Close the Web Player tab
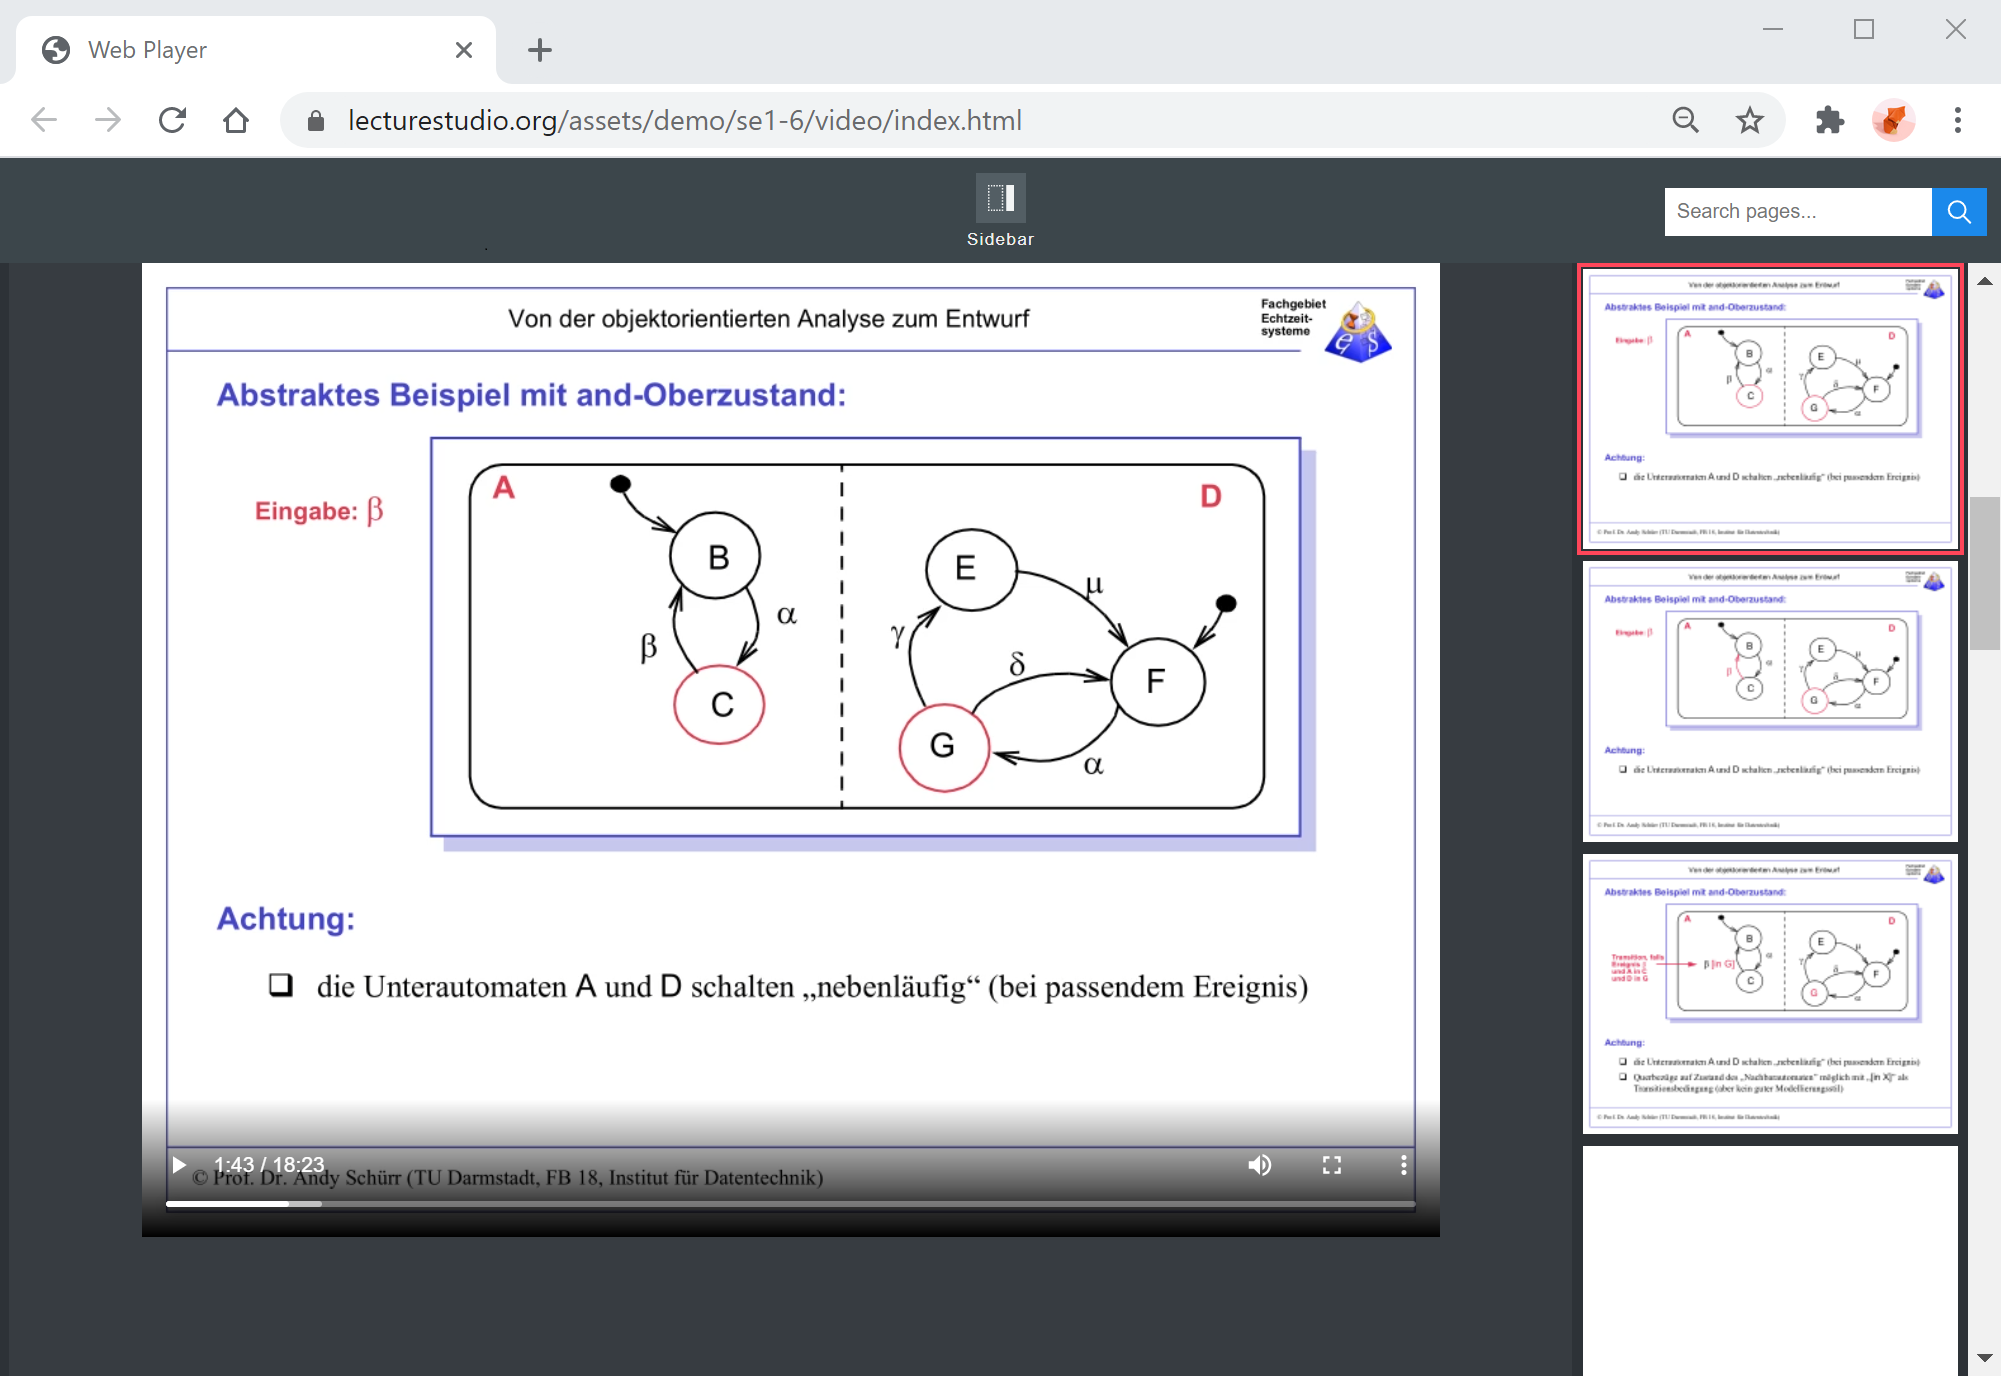This screenshot has height=1376, width=2001. (x=464, y=50)
